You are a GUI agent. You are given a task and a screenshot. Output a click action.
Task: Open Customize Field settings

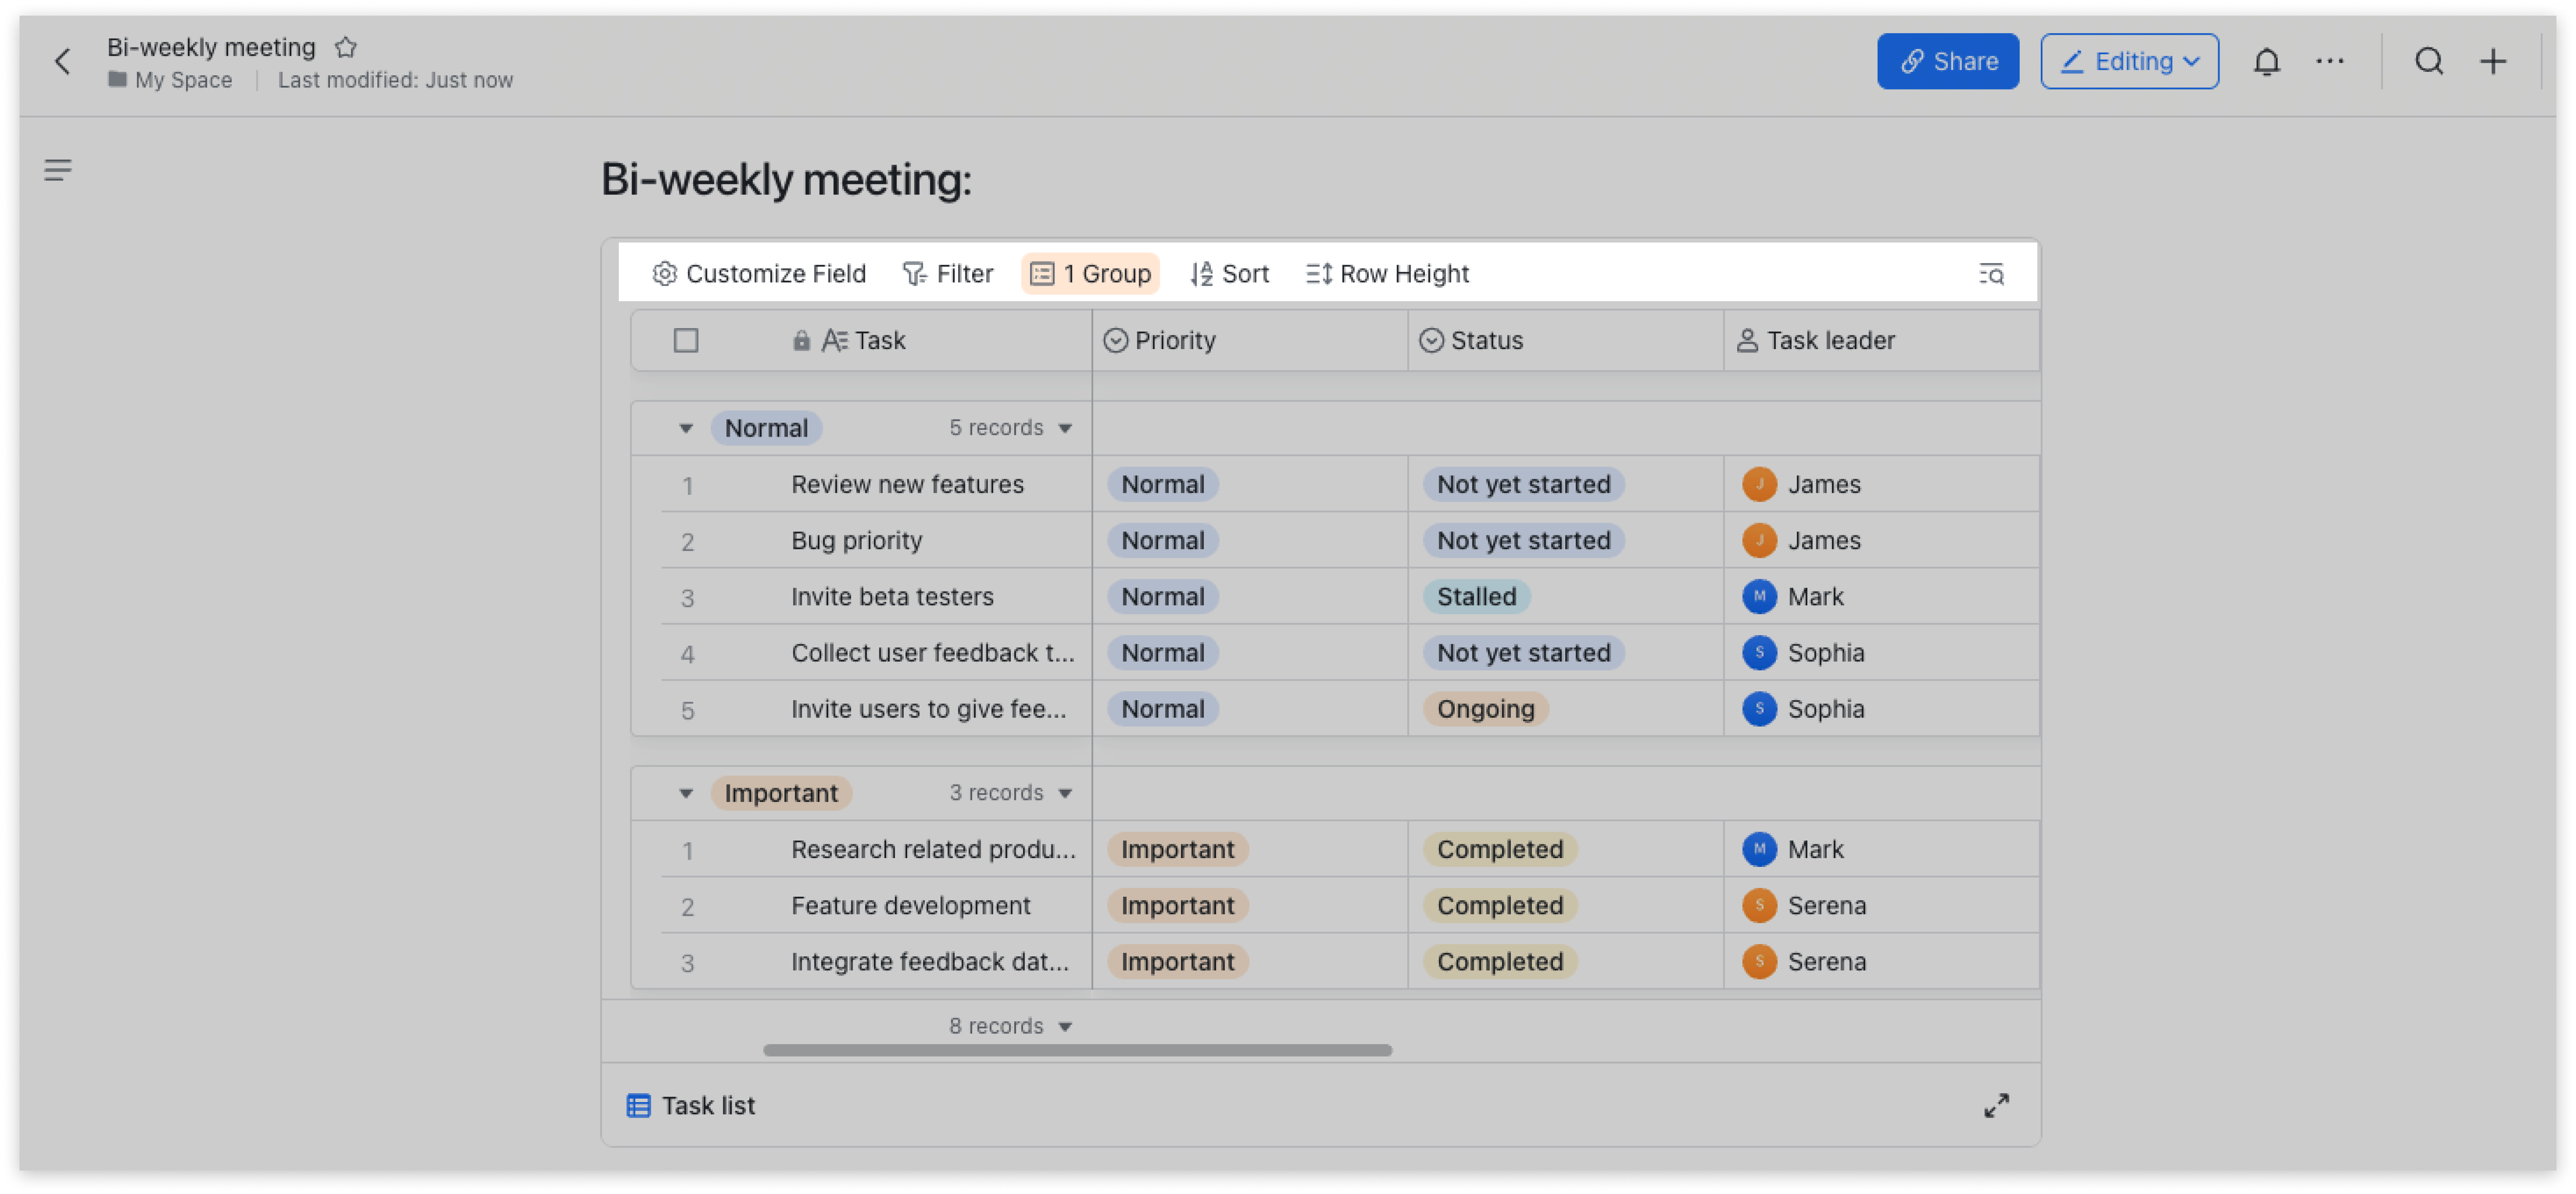pos(758,274)
